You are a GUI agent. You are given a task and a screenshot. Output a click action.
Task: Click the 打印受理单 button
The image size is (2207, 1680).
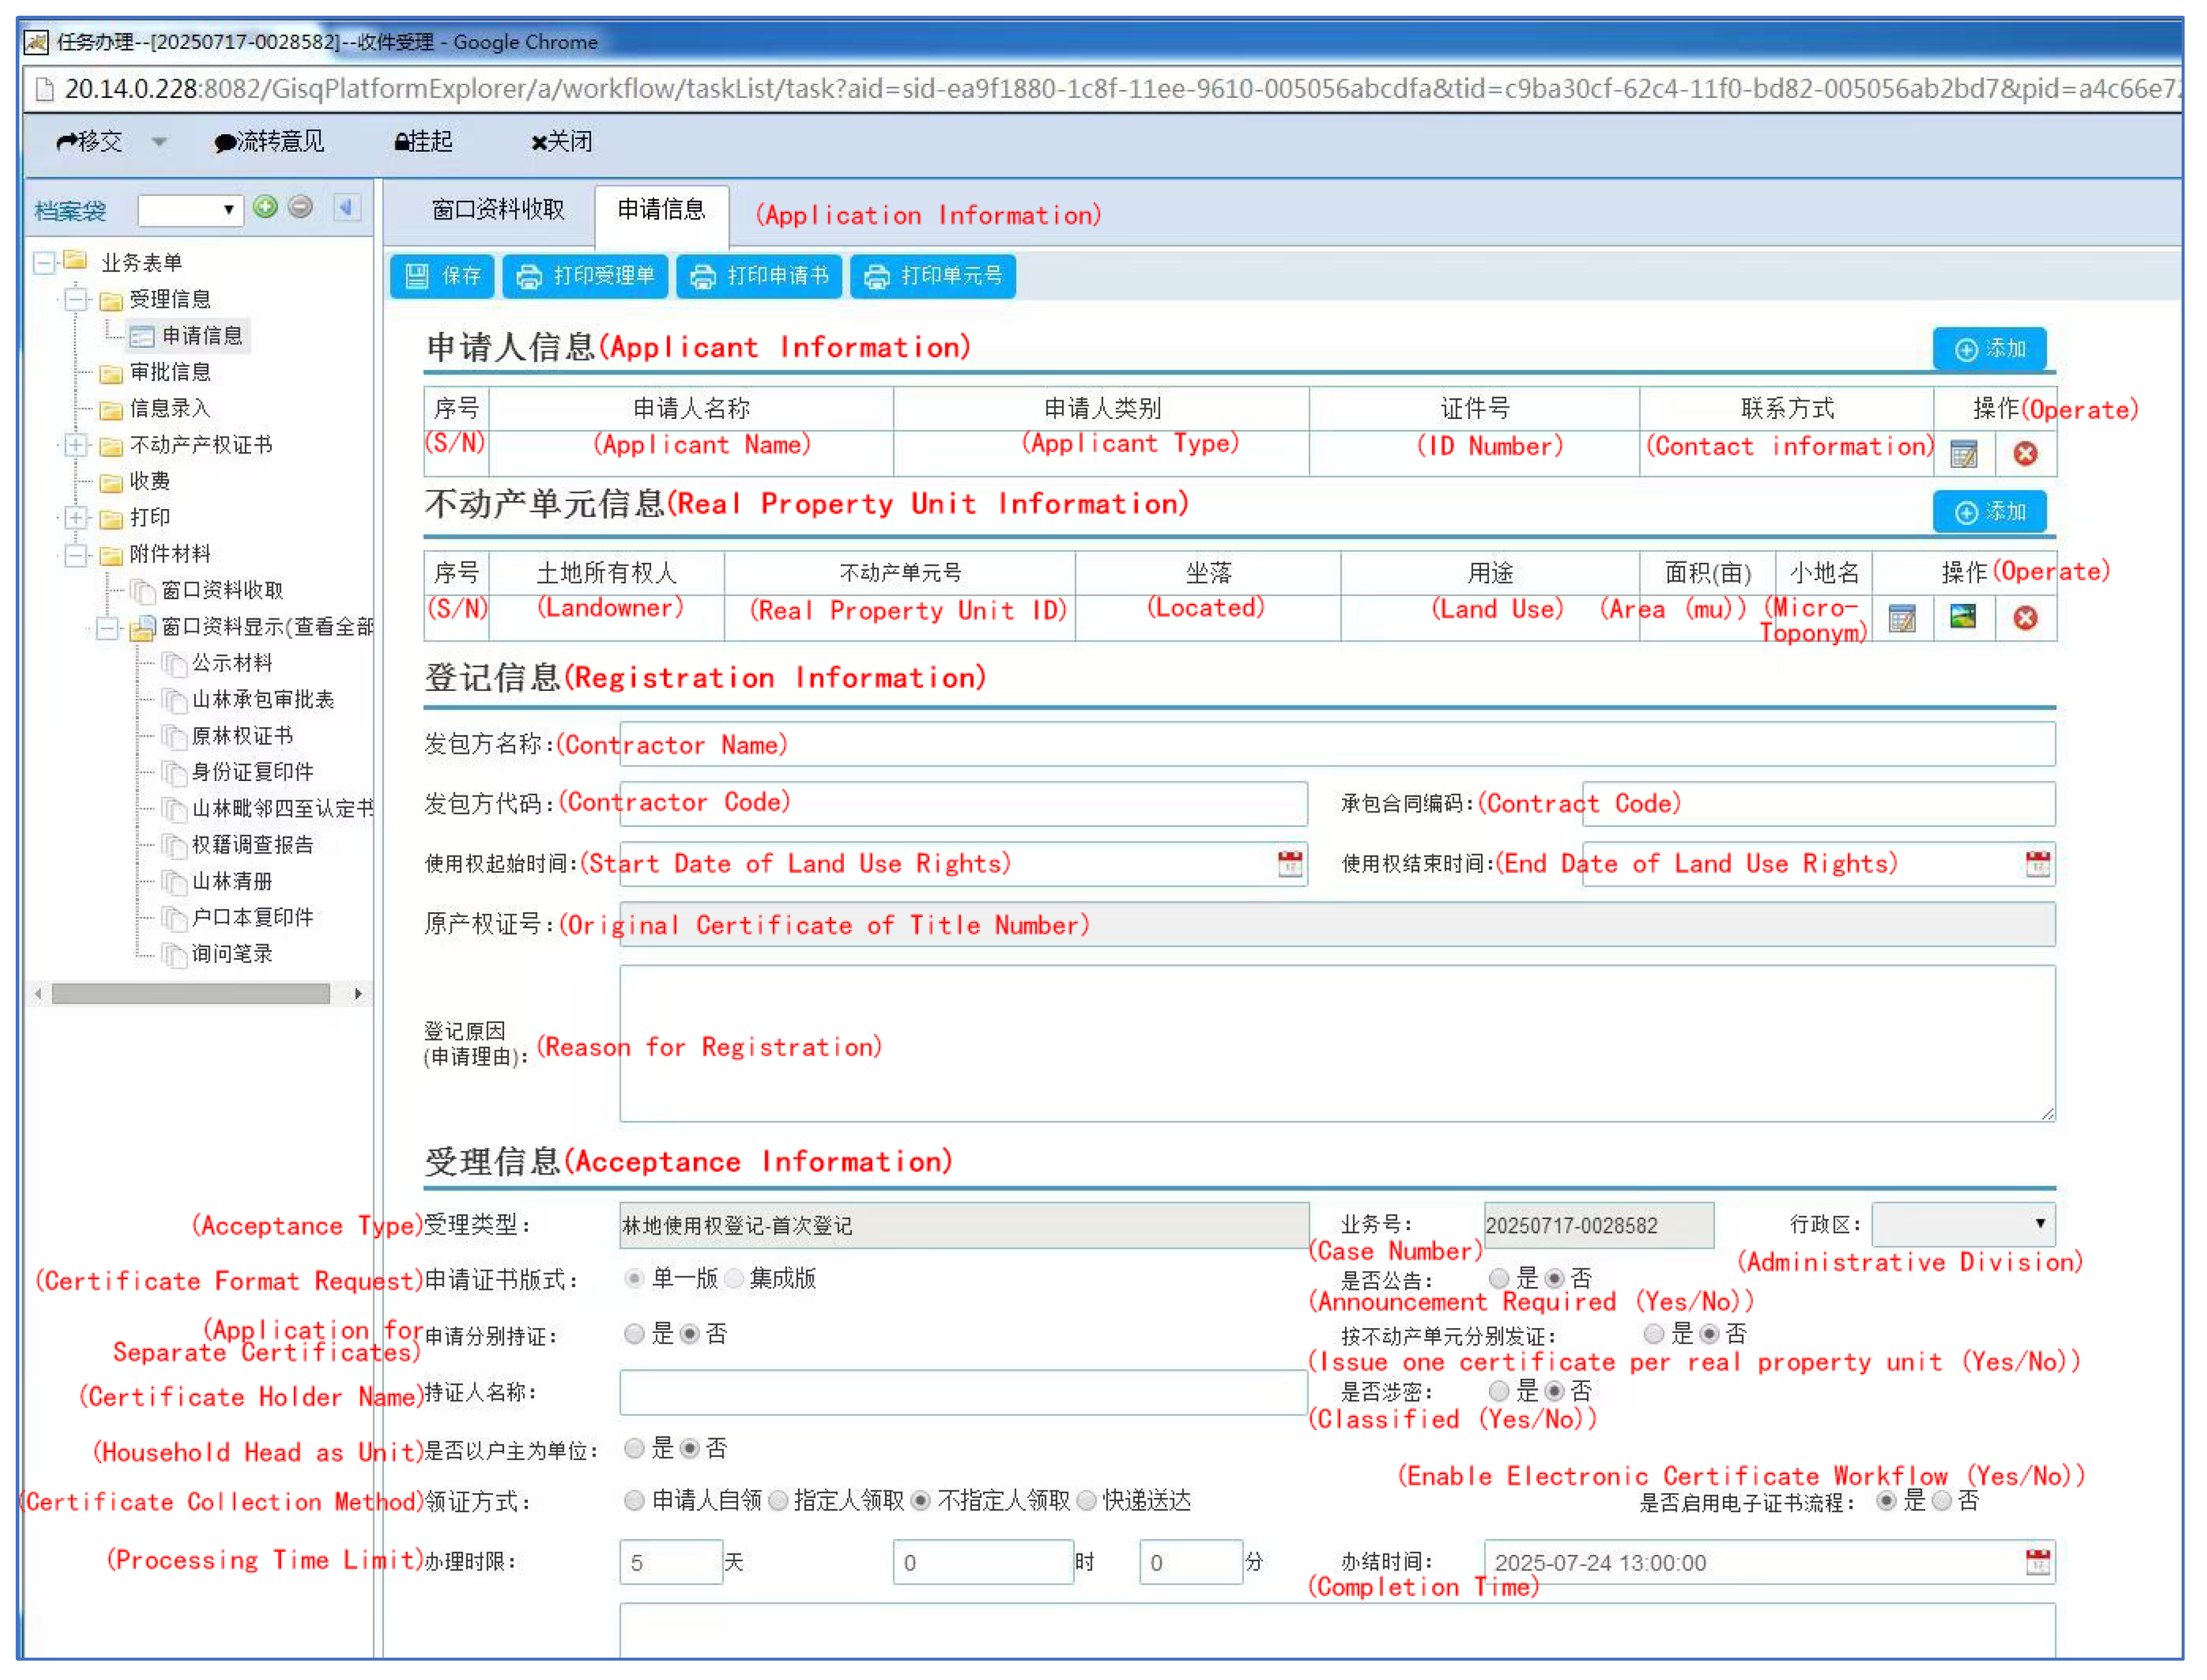585,276
